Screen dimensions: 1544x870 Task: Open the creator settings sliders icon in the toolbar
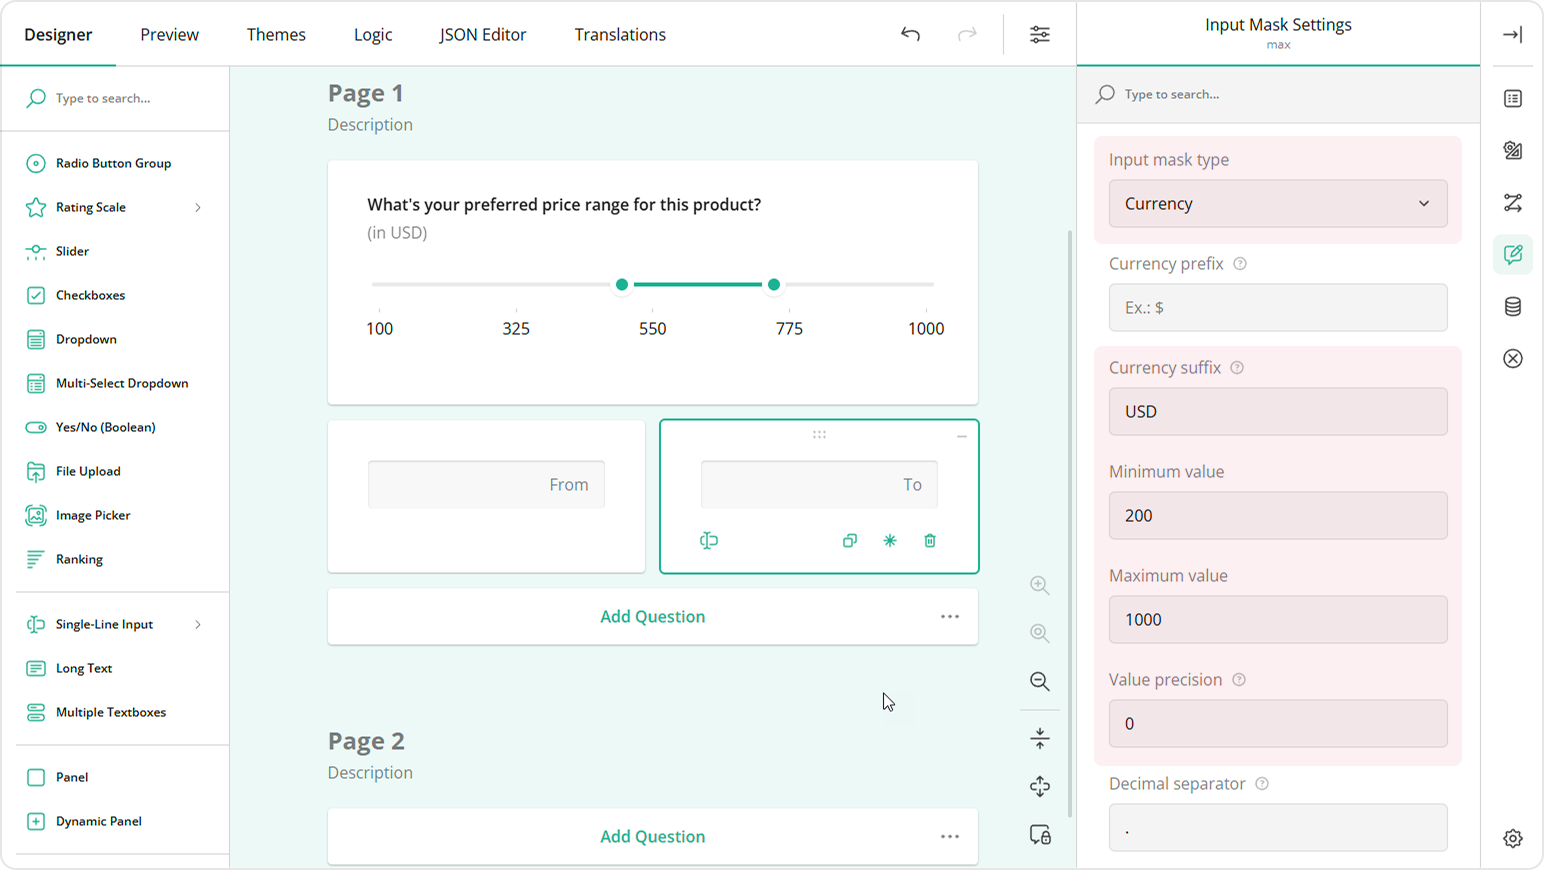pos(1040,34)
